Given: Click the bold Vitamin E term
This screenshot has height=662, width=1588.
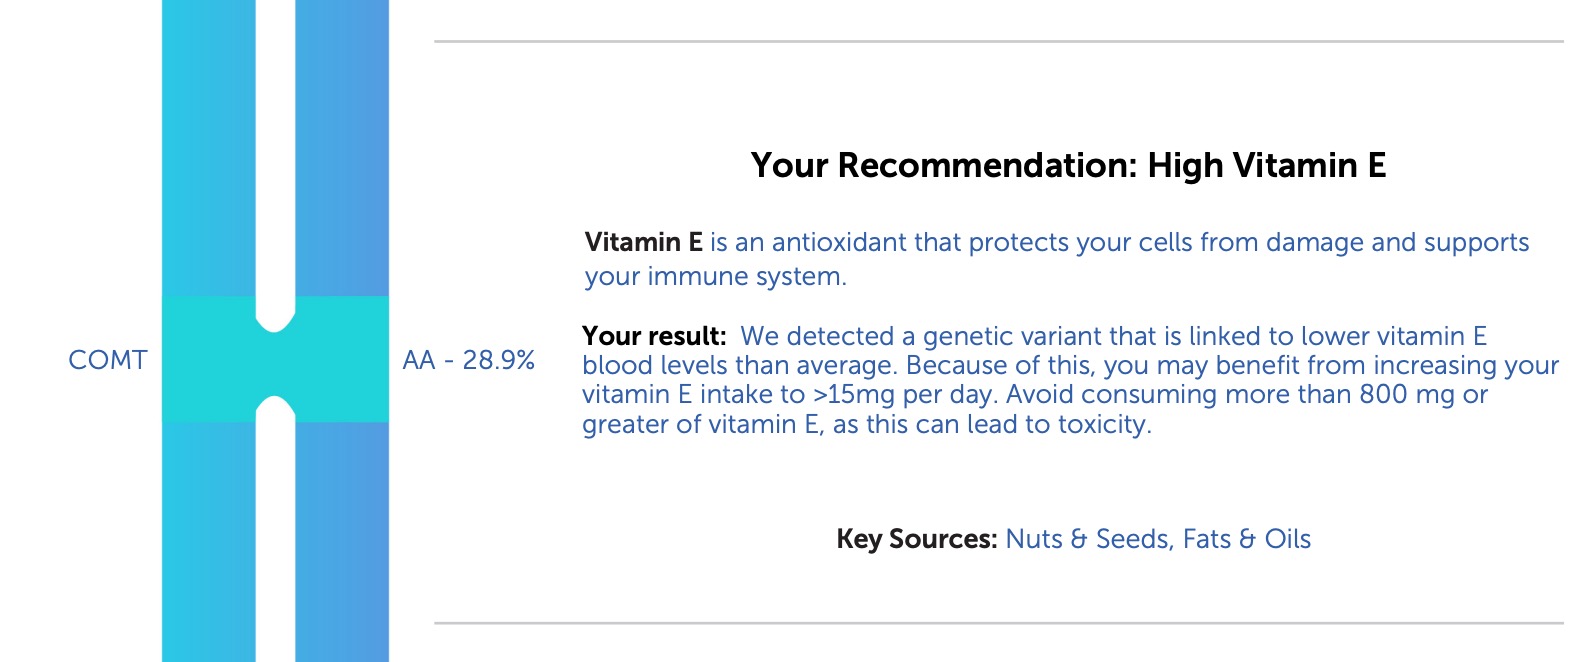Looking at the screenshot, I should coord(644,242).
